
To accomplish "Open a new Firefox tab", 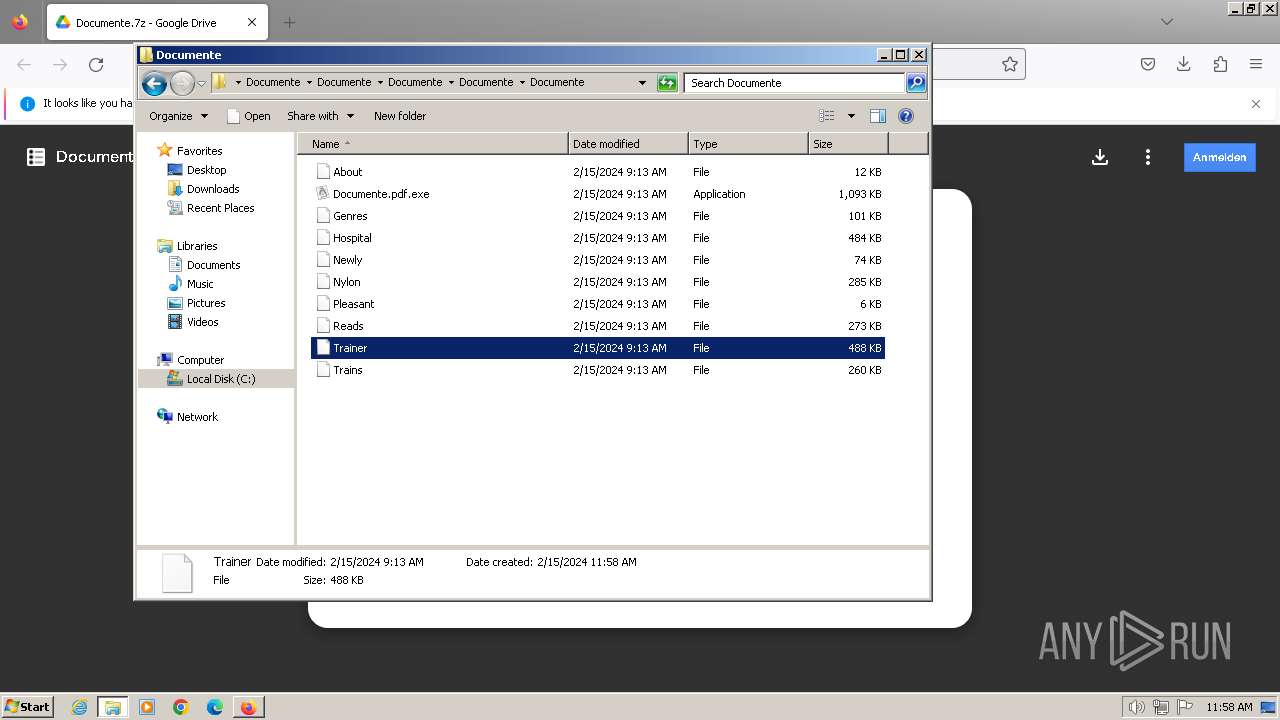I will 289,22.
